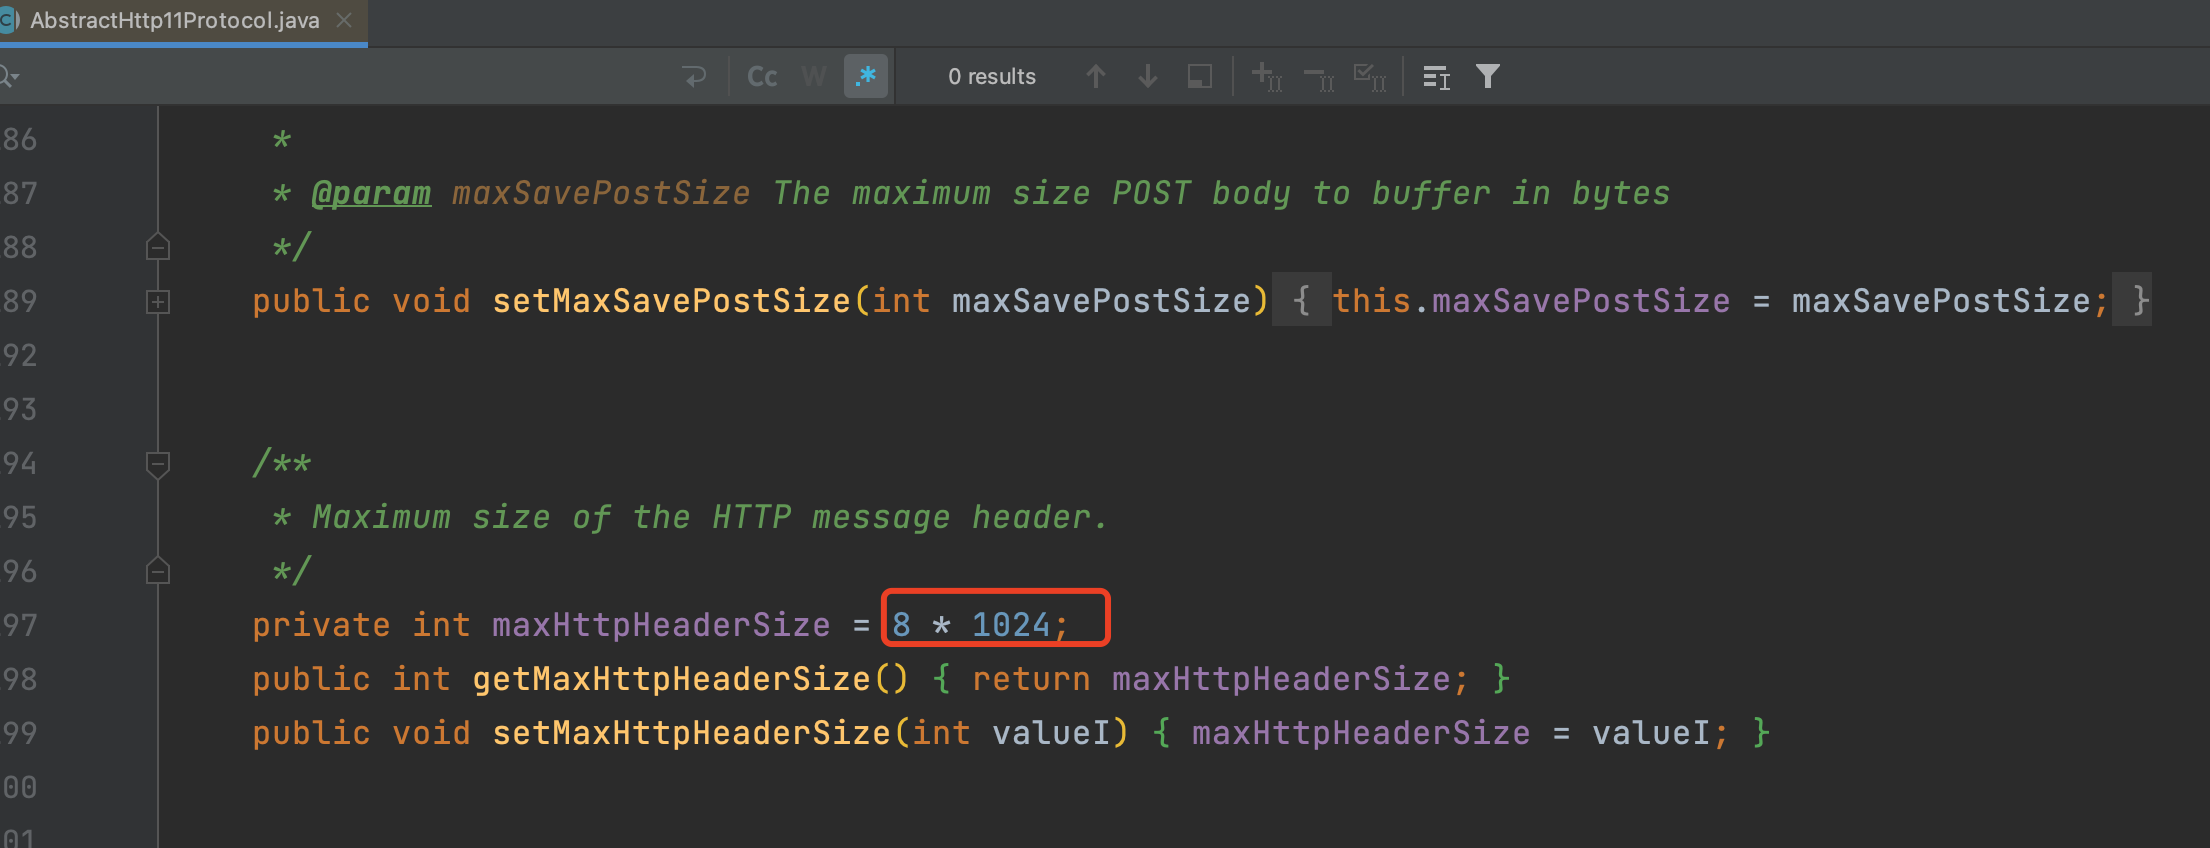Toggle Match Case (Cc) option
This screenshot has width=2210, height=848.
tap(762, 76)
